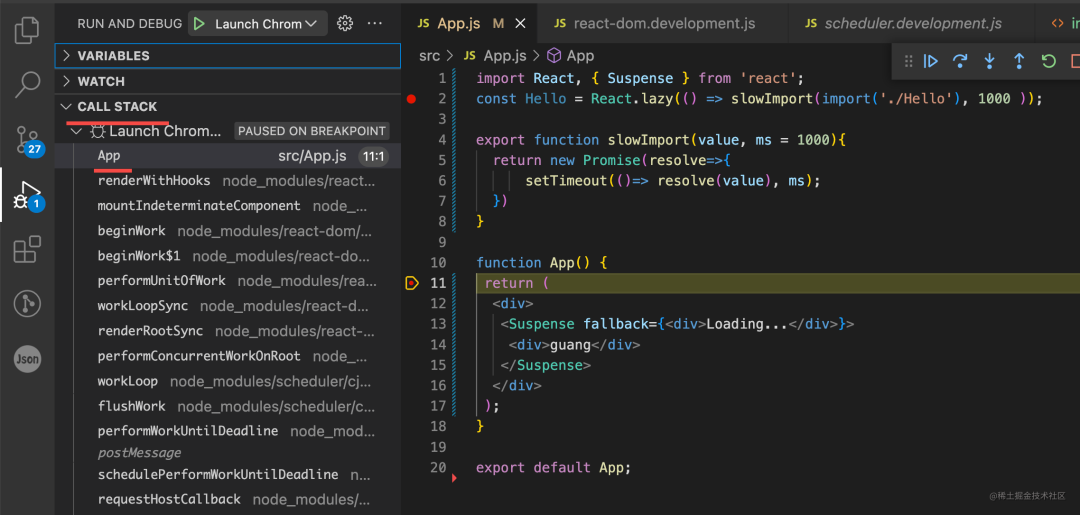
Task: Select performWorkUntilDeadline stack frame
Action: coord(228,431)
